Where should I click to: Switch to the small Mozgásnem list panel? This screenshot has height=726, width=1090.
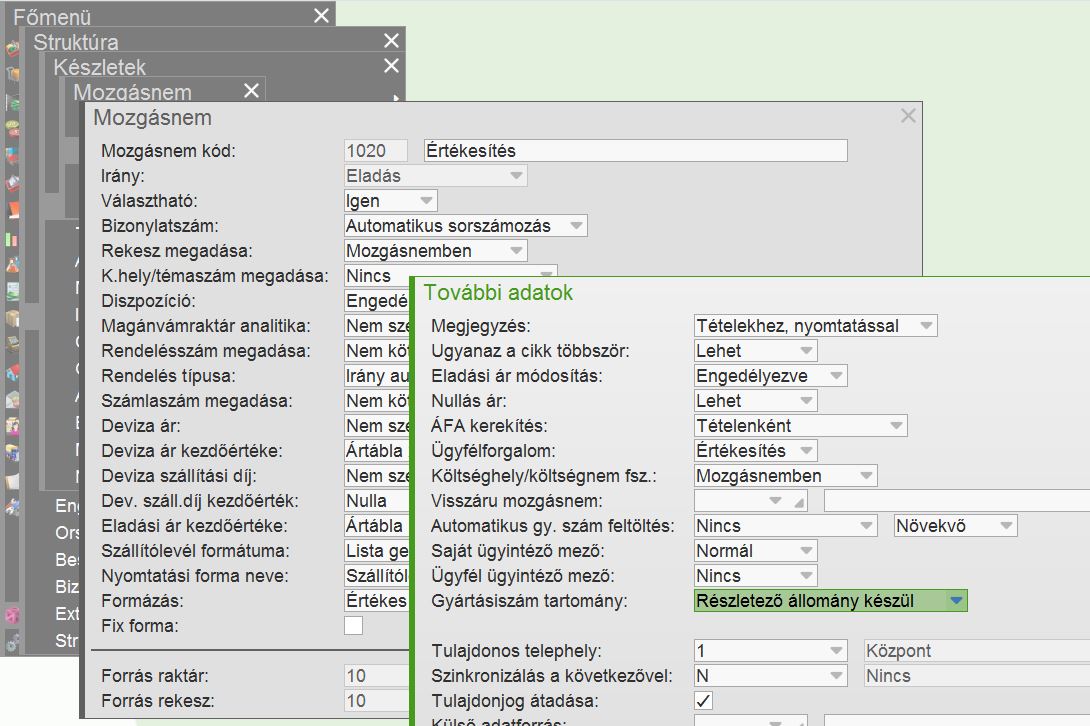pyautogui.click(x=132, y=92)
